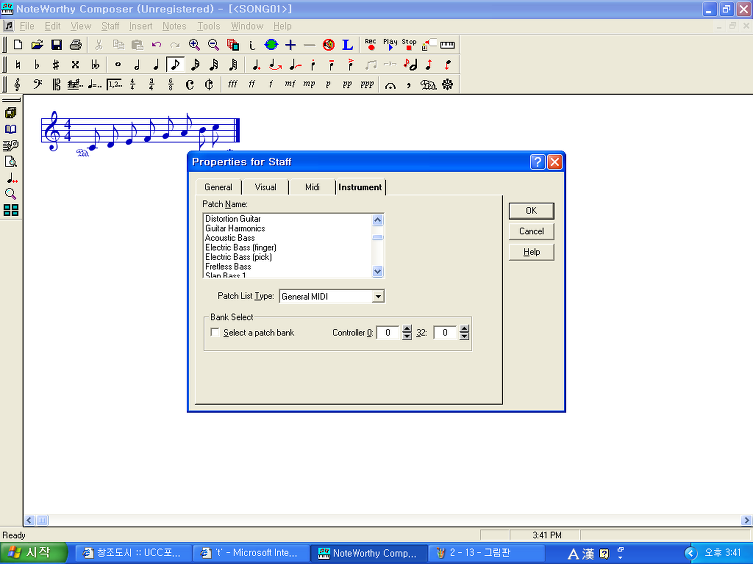The width and height of the screenshot is (753, 564).
Task: Switch to the General tab
Action: [x=219, y=187]
